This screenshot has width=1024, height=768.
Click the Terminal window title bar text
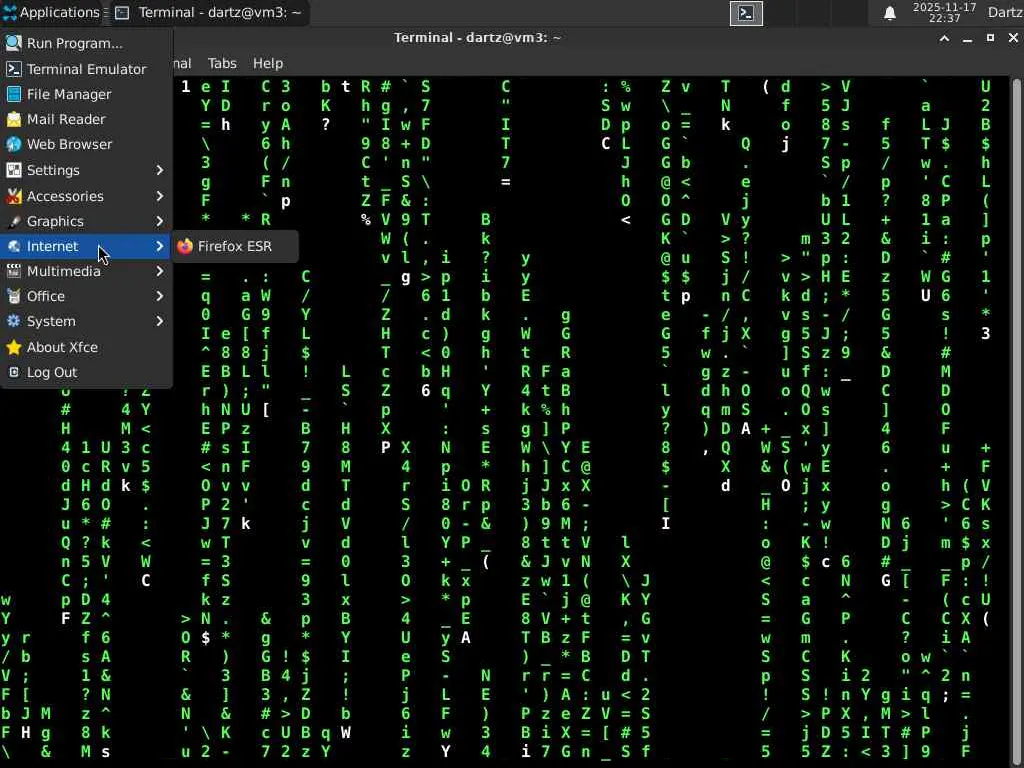point(477,38)
